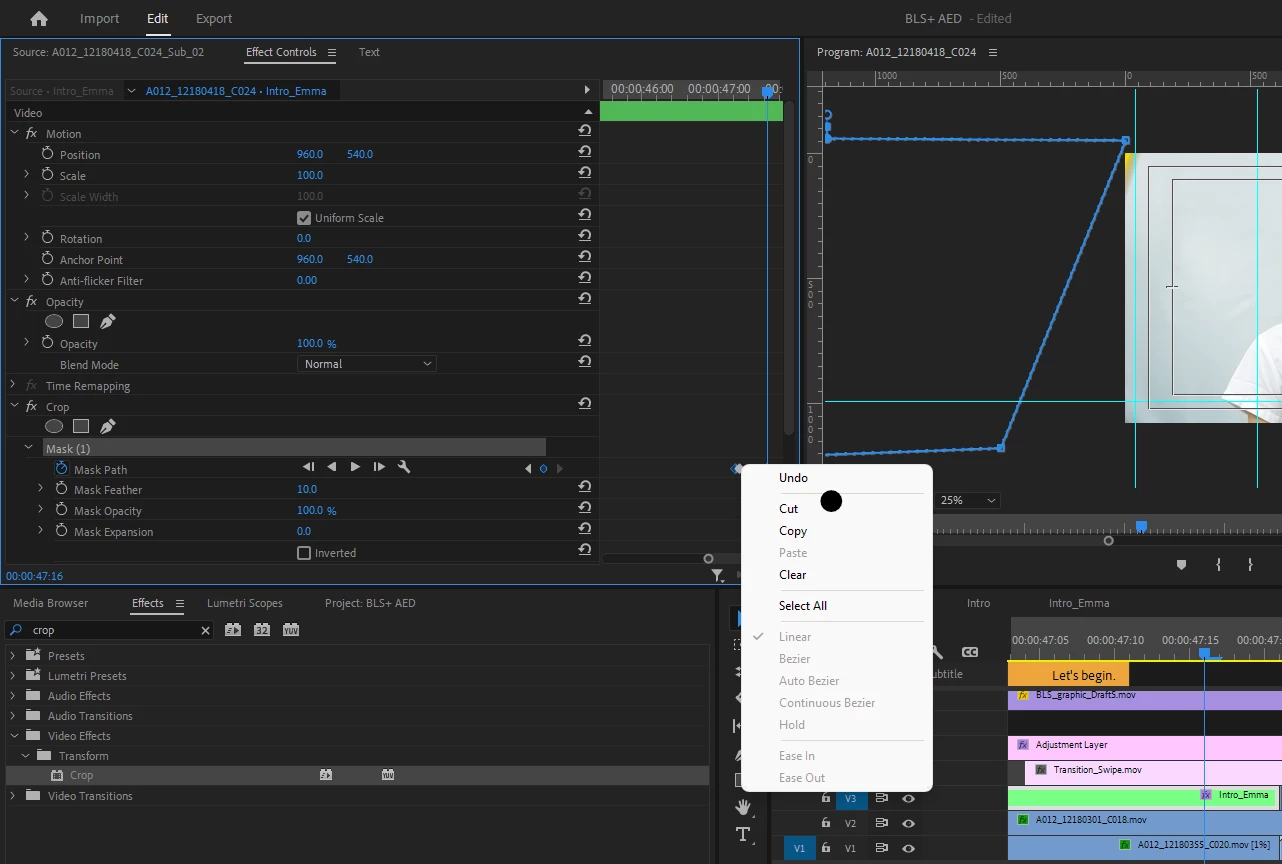Select the free draw bezier pen under Crop
The height and width of the screenshot is (864, 1282).
pos(108,426)
